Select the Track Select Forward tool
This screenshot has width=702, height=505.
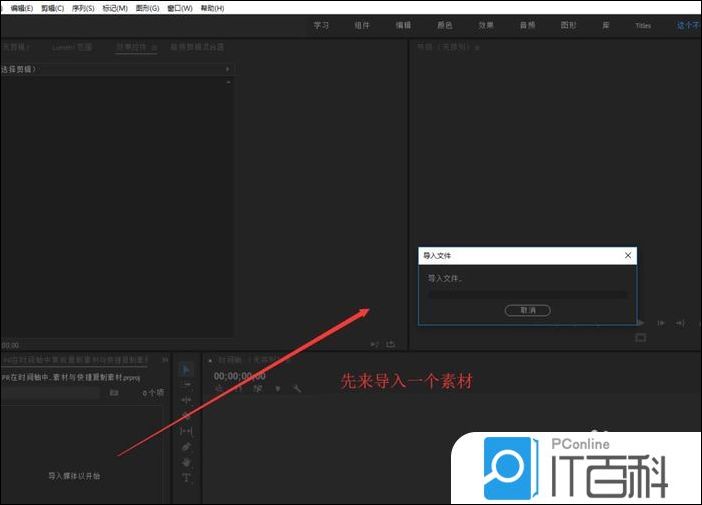point(187,385)
